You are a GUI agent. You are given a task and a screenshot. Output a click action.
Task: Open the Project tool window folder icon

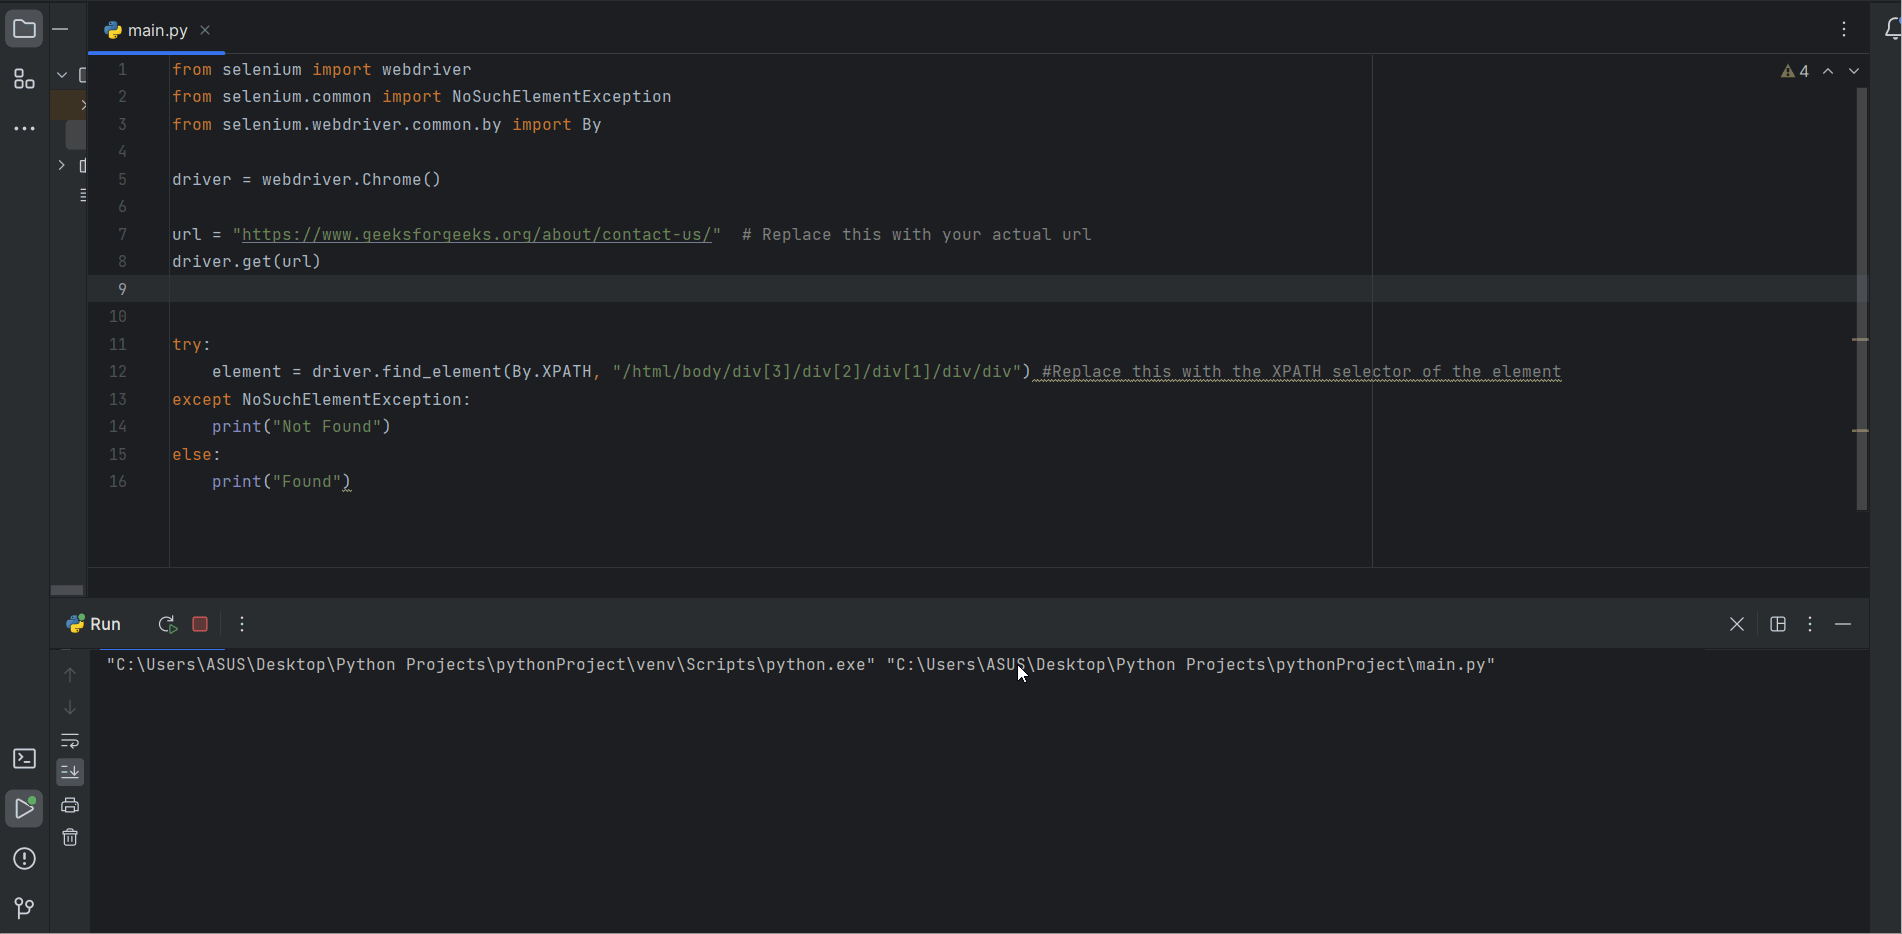click(x=24, y=29)
